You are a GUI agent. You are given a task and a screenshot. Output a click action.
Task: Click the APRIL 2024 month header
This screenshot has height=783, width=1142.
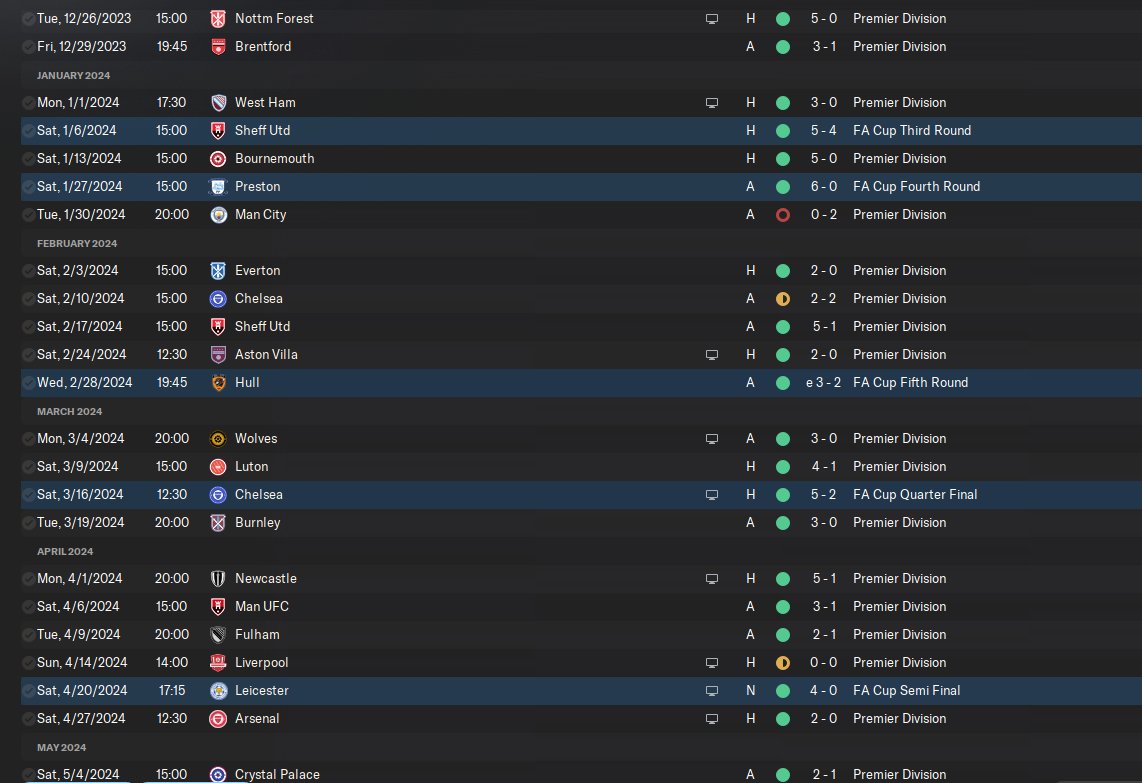(66, 551)
